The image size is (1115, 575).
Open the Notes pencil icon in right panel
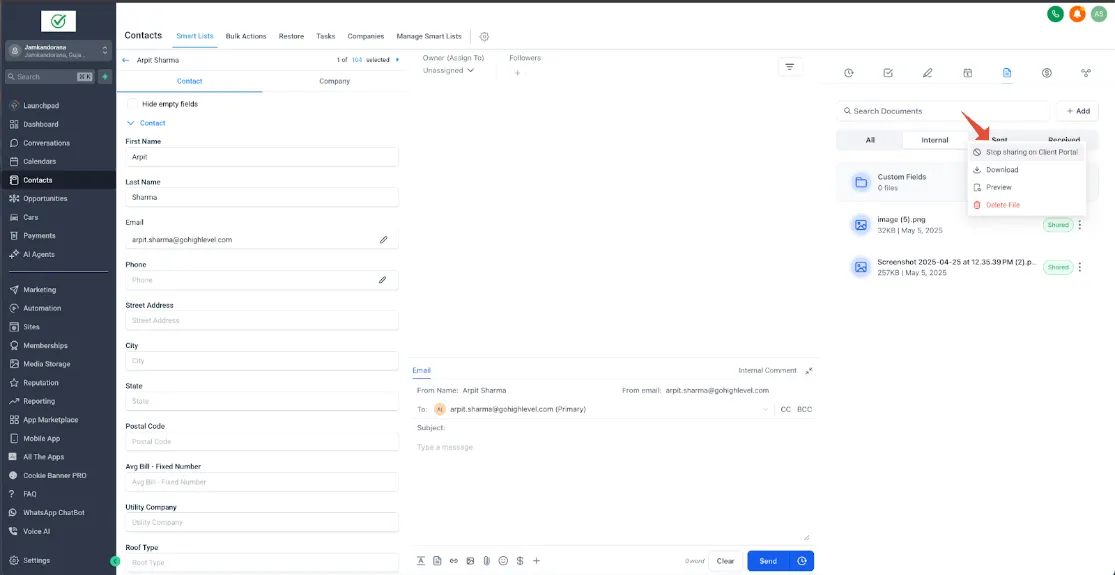tap(927, 72)
